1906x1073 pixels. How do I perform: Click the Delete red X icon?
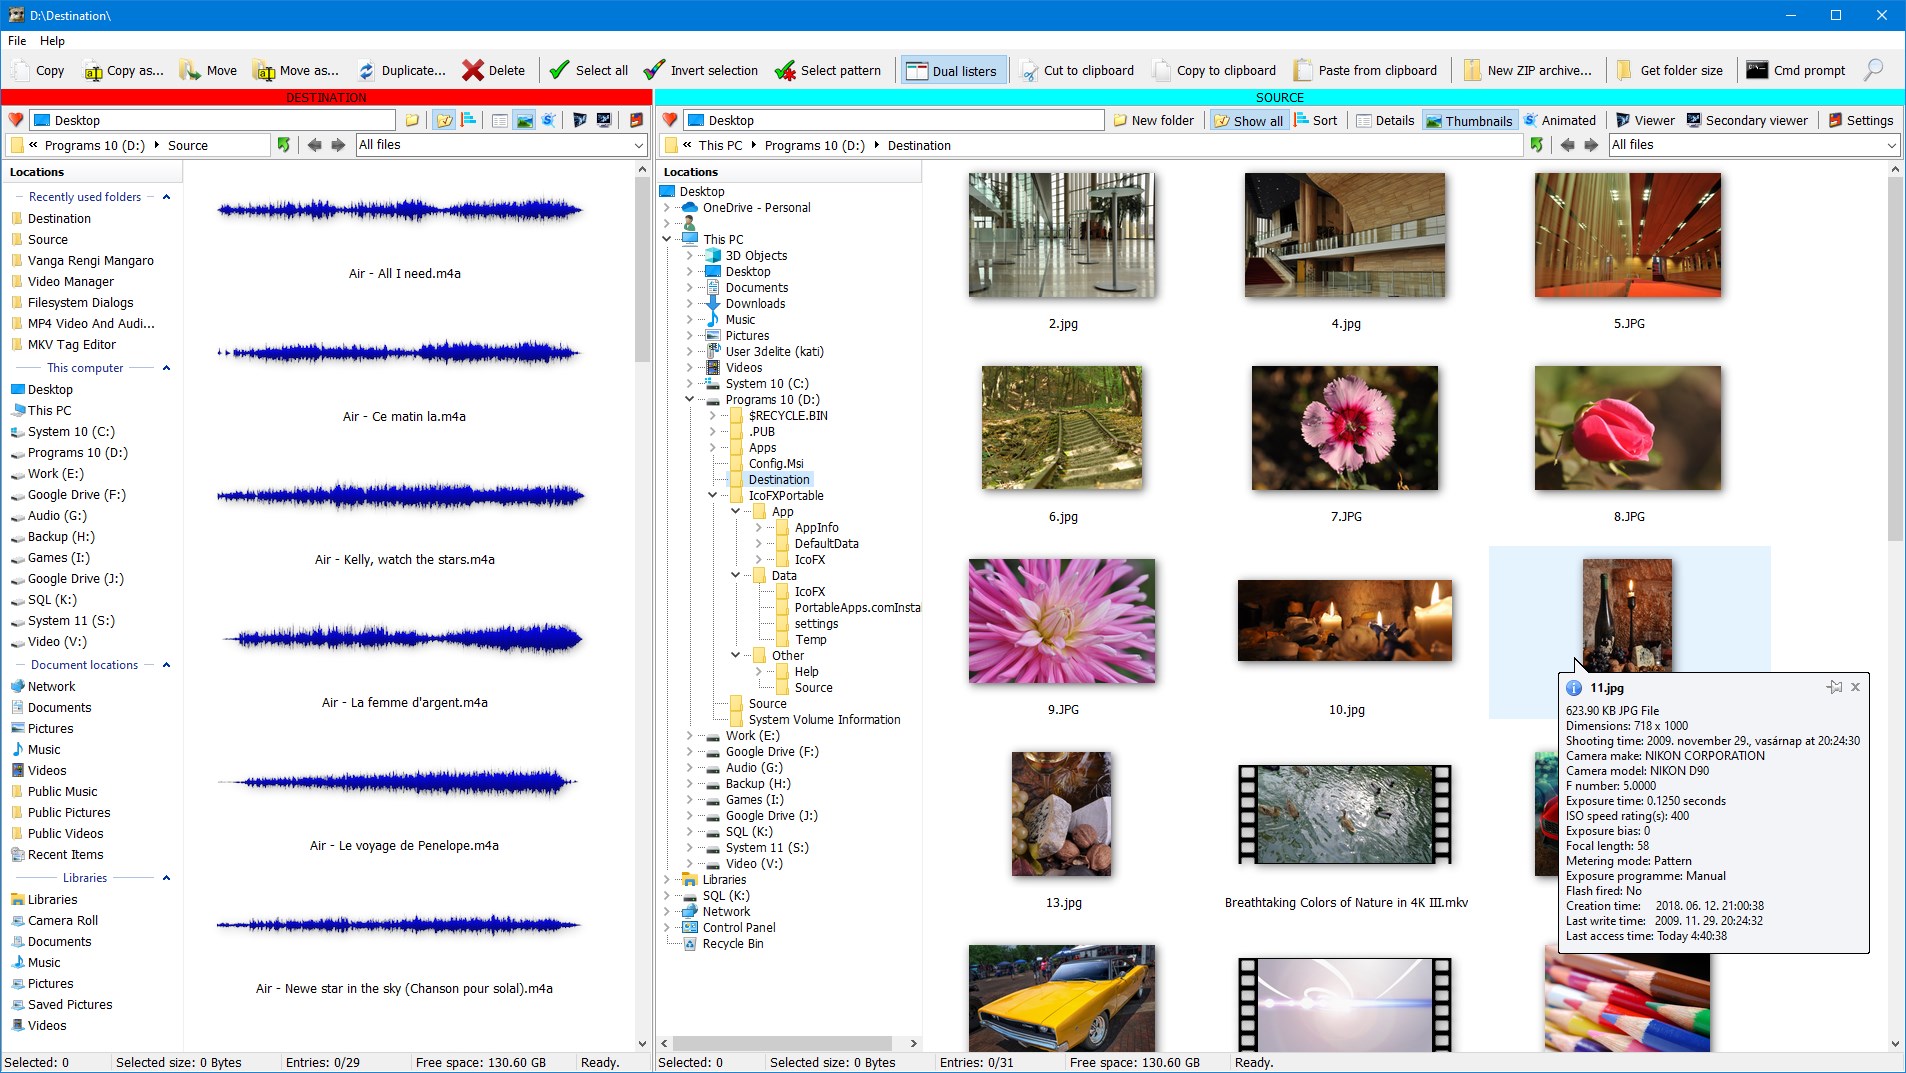(x=472, y=70)
